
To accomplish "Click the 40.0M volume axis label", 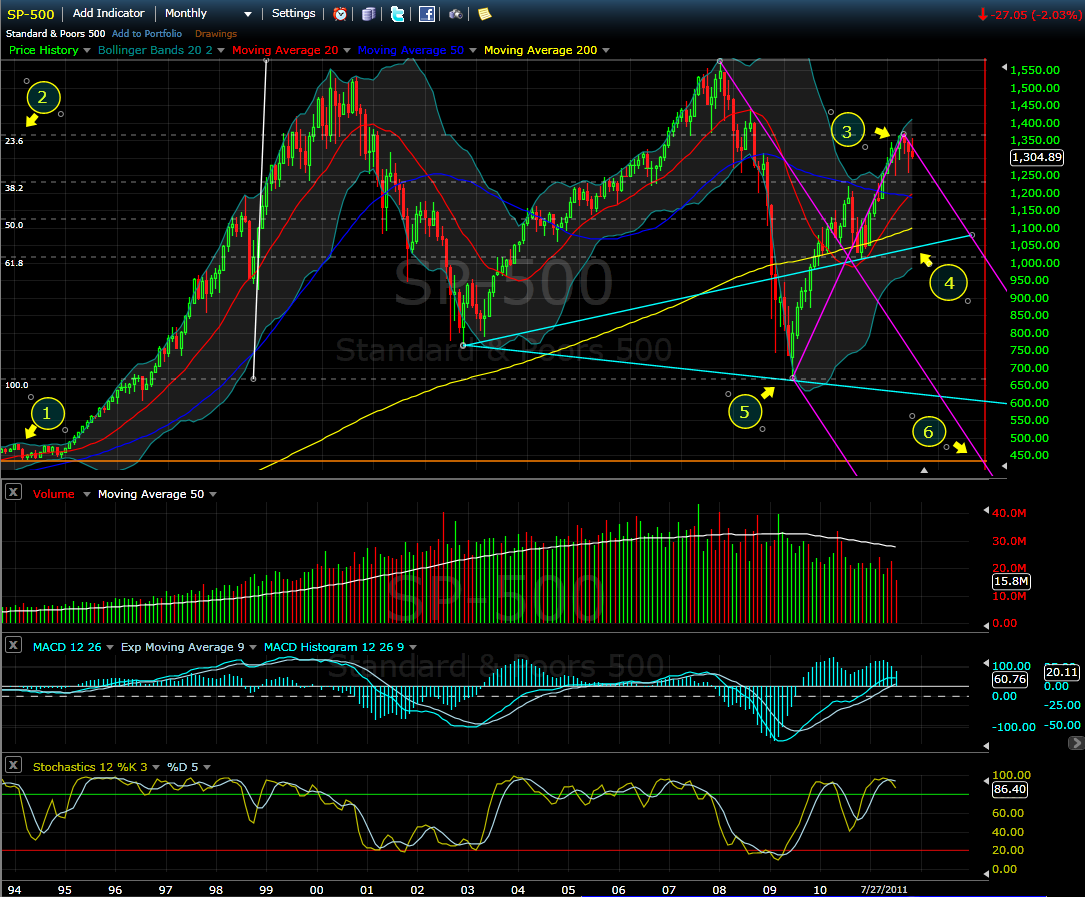I will click(1009, 513).
